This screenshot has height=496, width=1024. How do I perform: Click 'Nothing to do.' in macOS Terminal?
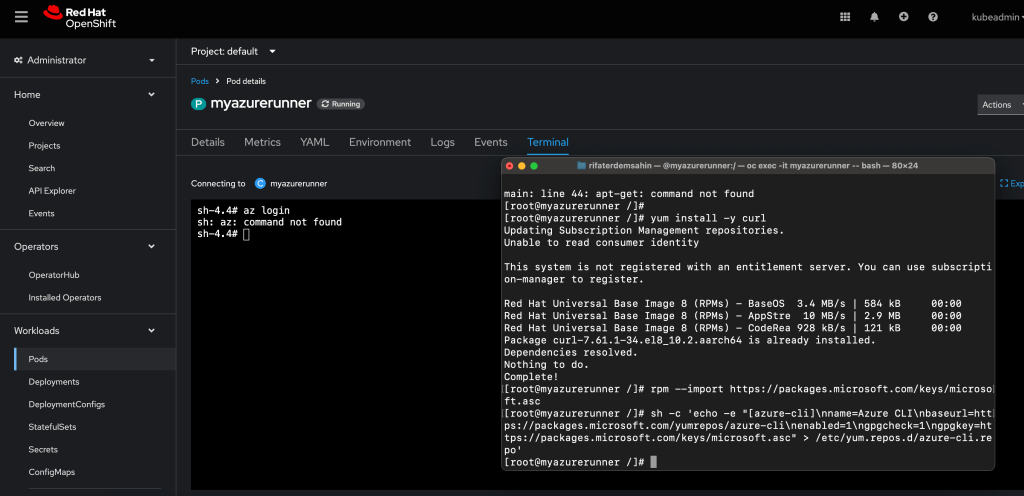click(547, 365)
